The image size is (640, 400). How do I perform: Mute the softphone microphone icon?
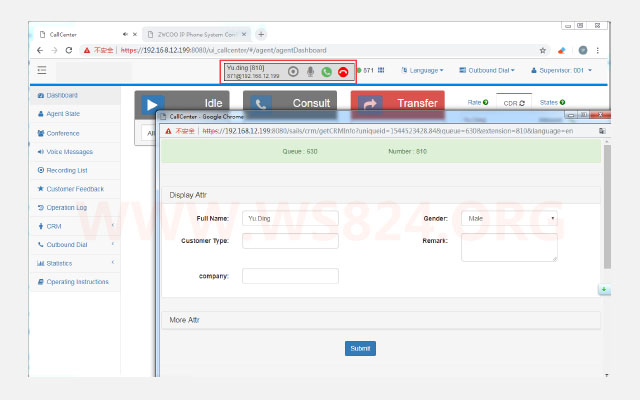pos(311,72)
